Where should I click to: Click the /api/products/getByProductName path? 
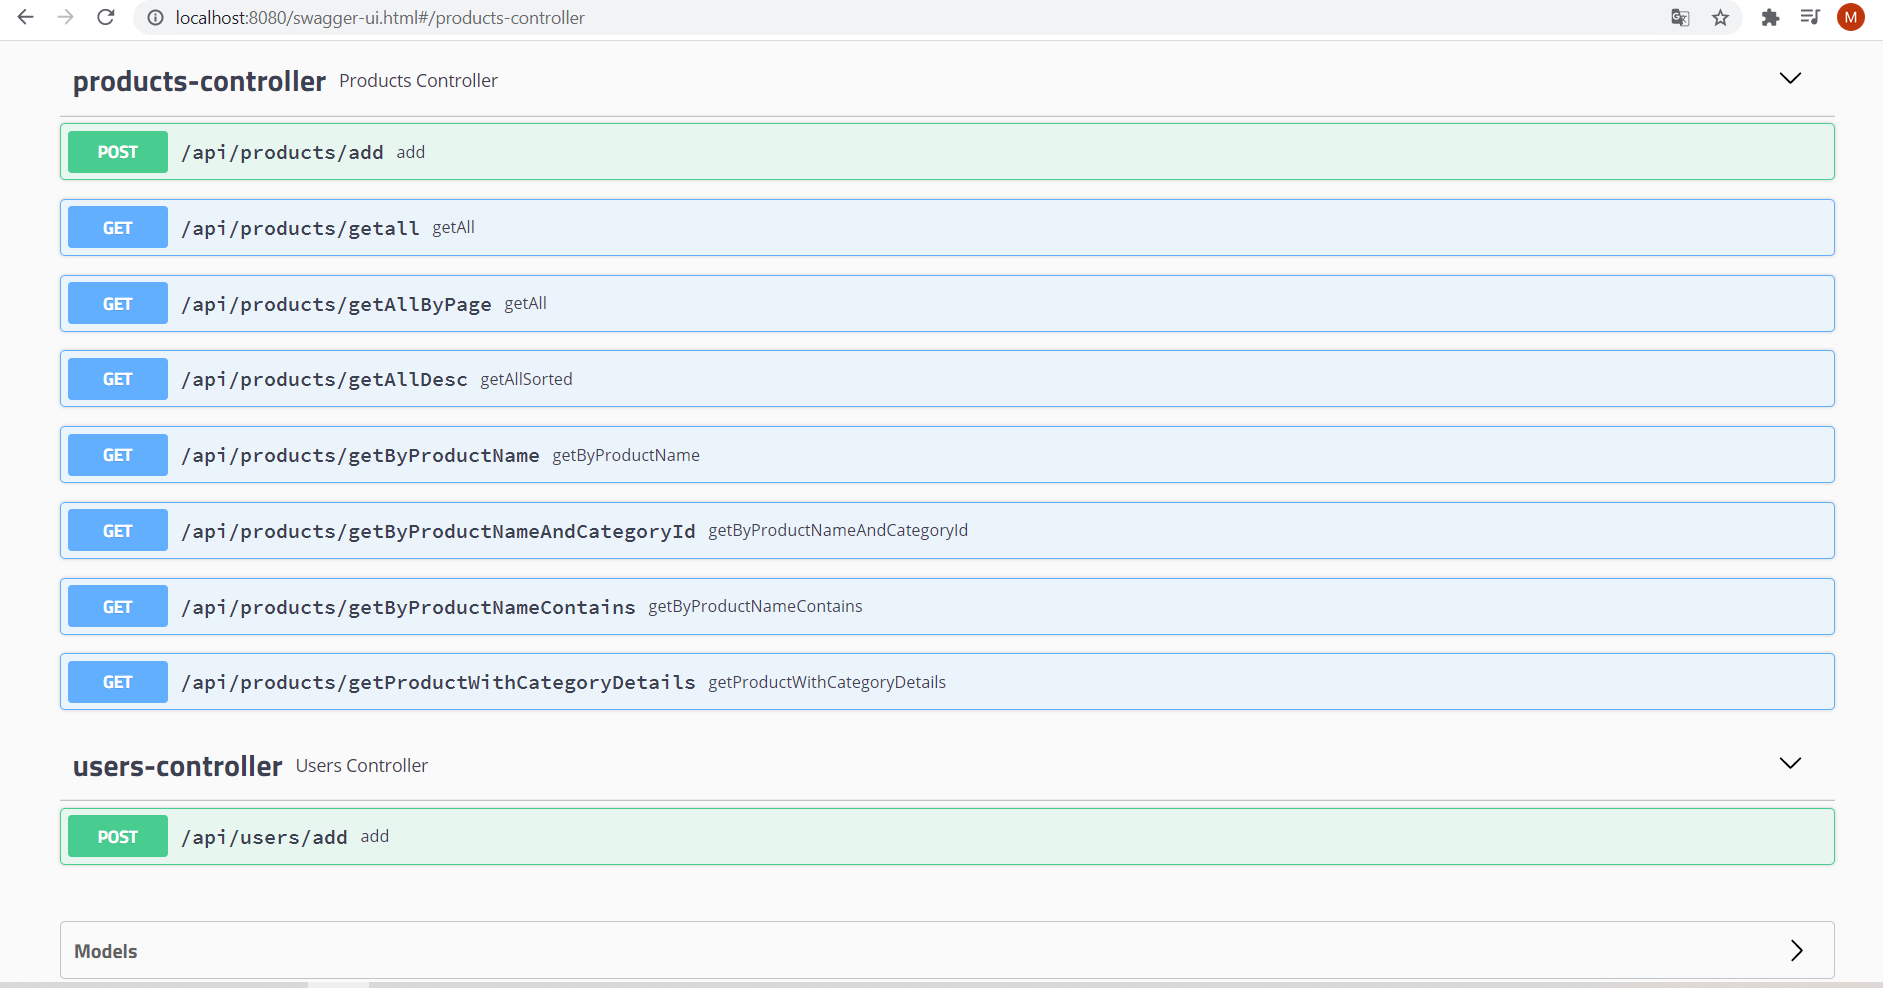tap(360, 455)
